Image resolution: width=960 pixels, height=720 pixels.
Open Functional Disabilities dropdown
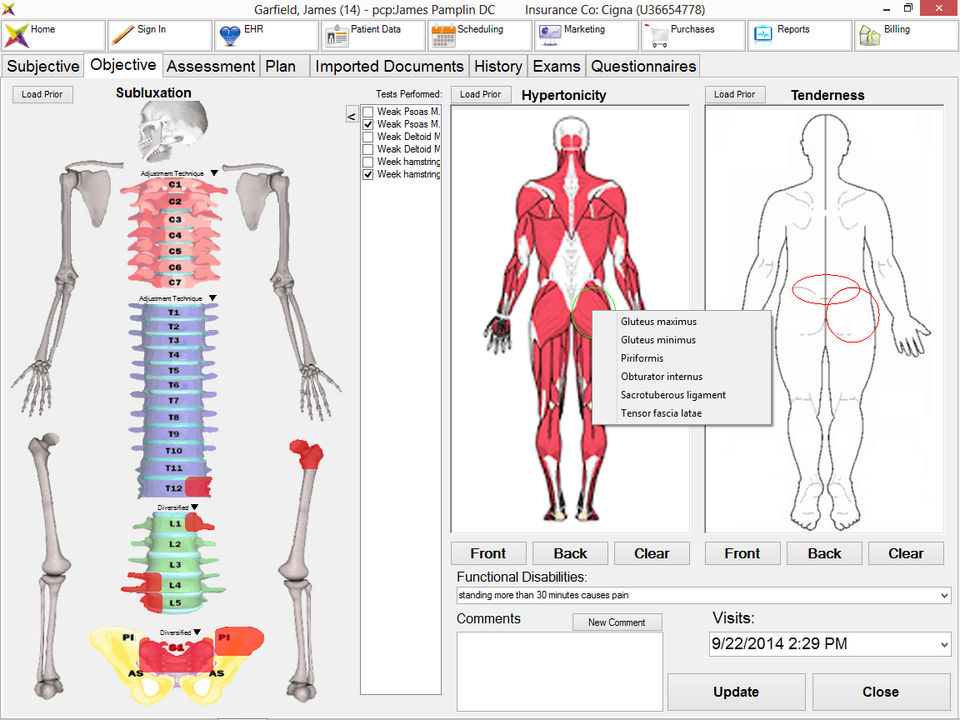pos(944,595)
